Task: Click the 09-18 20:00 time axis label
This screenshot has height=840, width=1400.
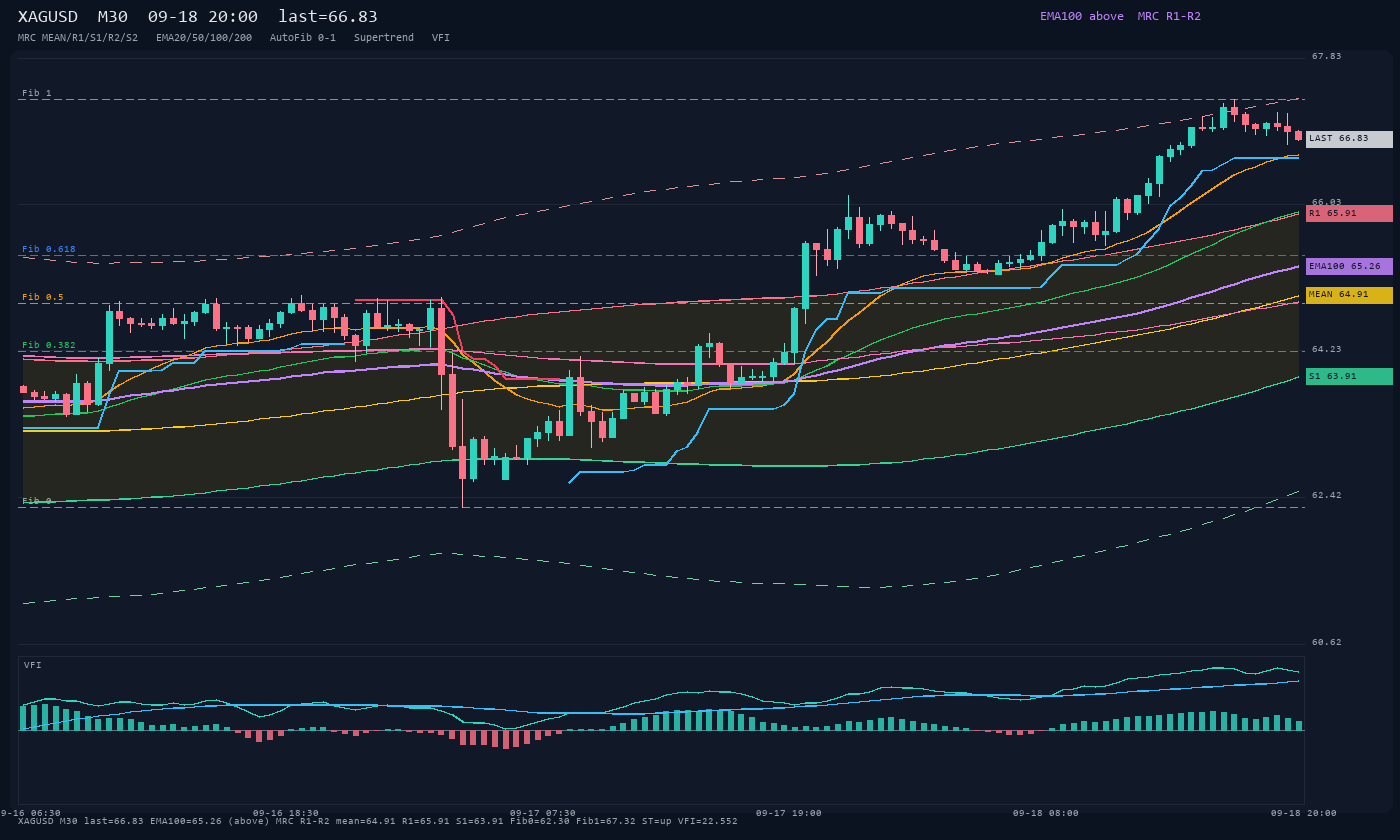Action: tap(1304, 813)
